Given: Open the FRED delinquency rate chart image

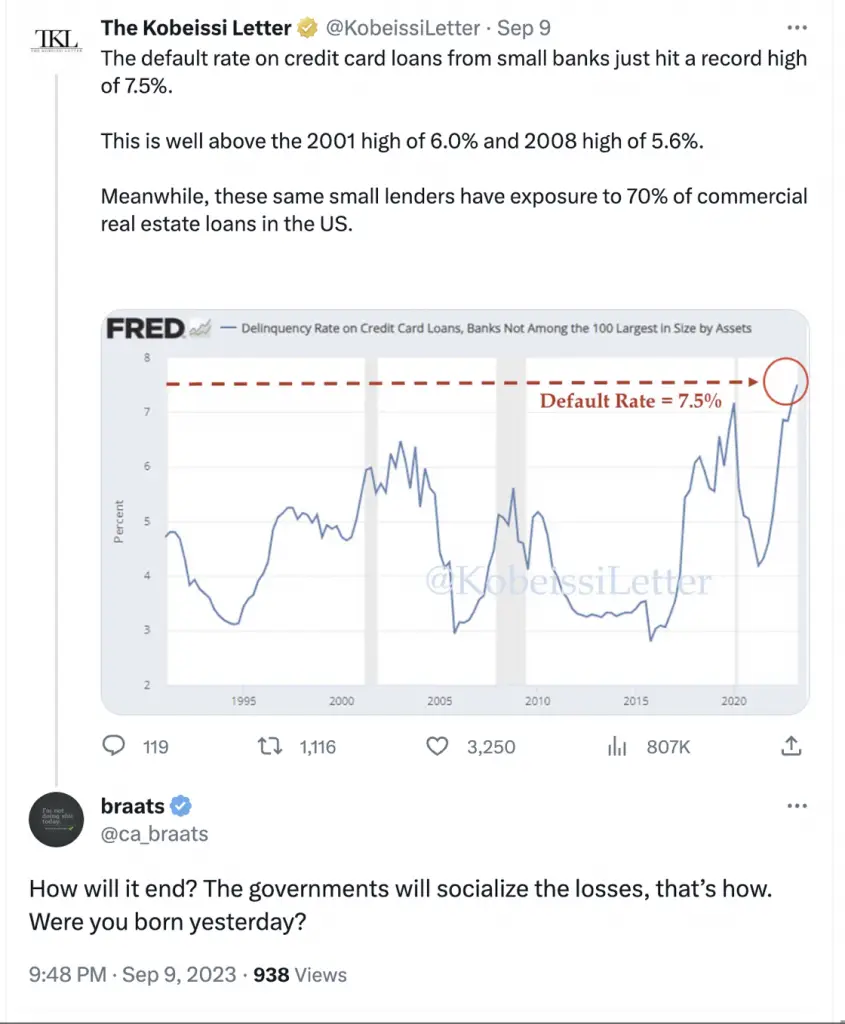Looking at the screenshot, I should [455, 511].
